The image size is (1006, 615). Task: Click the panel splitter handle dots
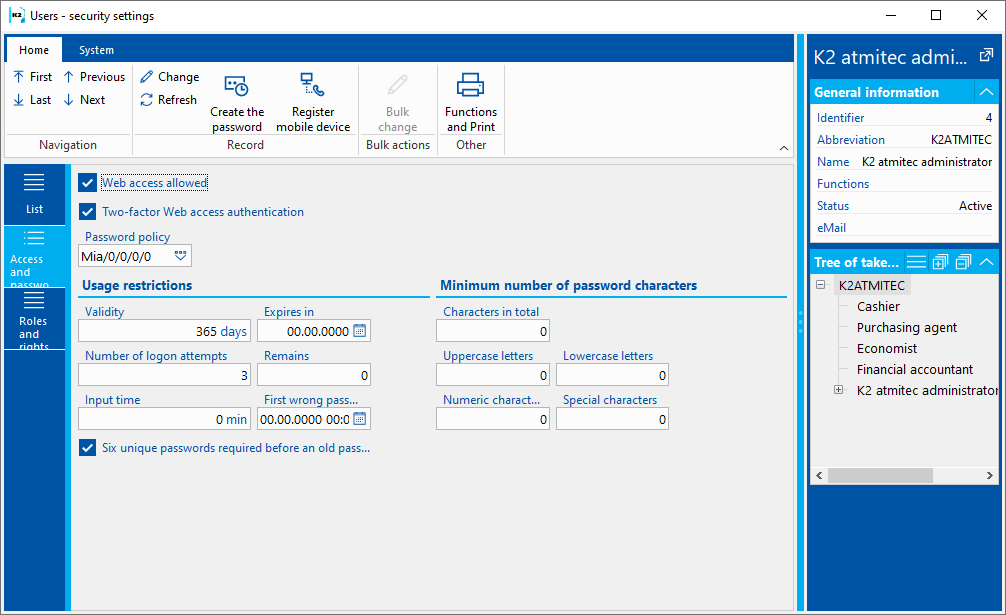click(x=800, y=322)
